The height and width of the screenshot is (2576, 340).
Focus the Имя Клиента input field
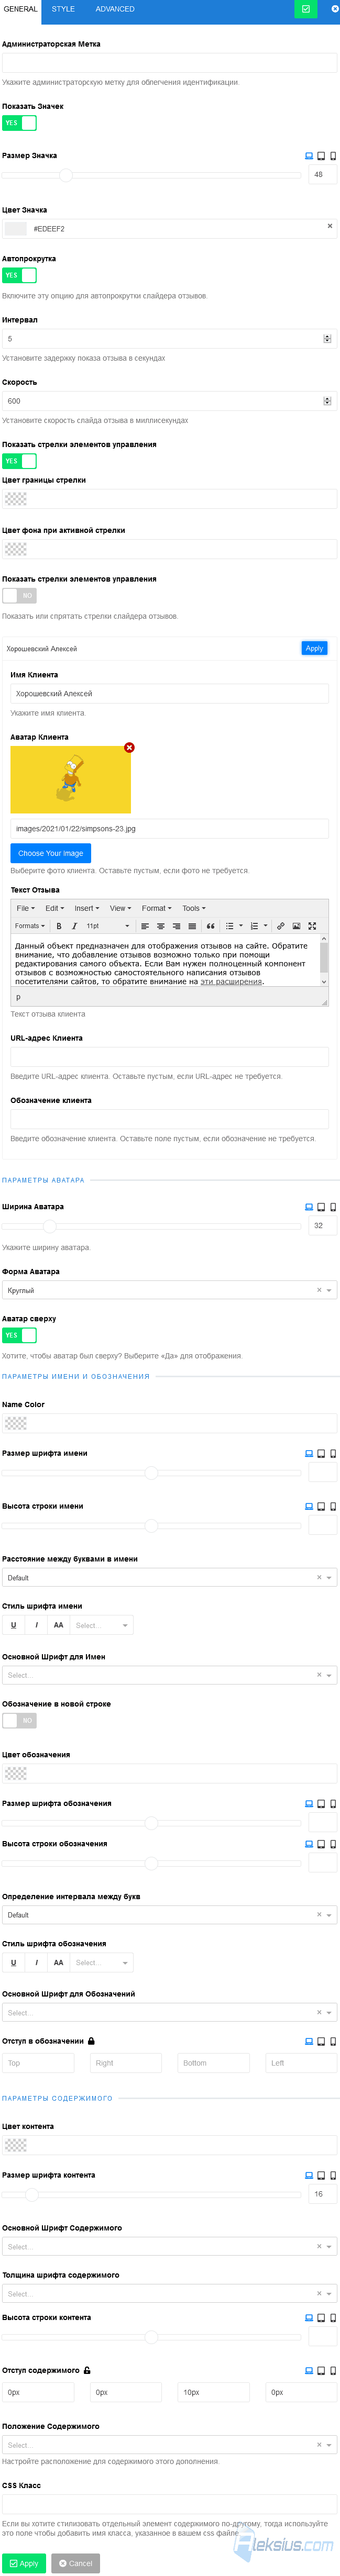pos(169,693)
